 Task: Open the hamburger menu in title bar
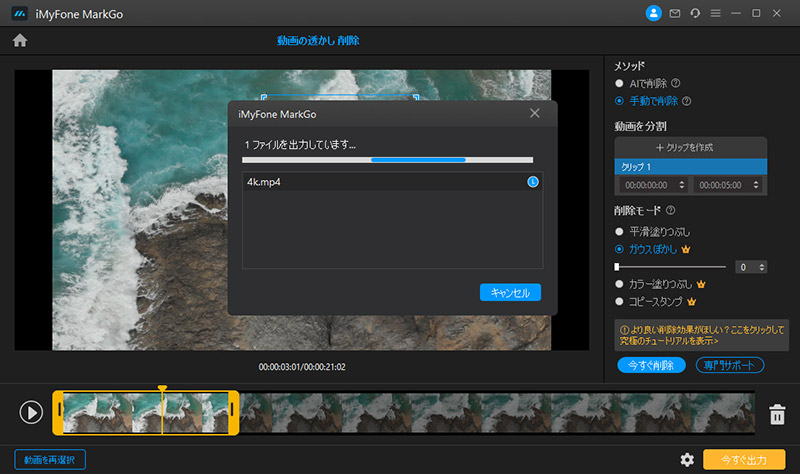click(715, 13)
